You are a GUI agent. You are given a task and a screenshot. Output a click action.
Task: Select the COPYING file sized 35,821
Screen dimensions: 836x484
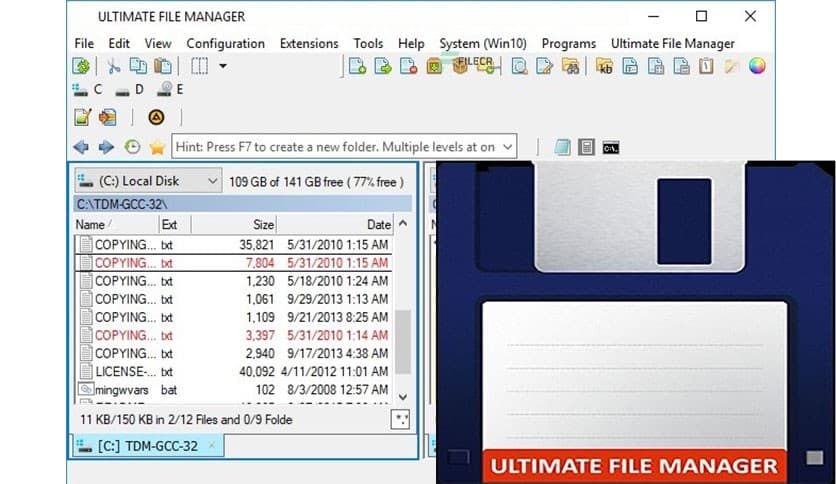pos(234,245)
